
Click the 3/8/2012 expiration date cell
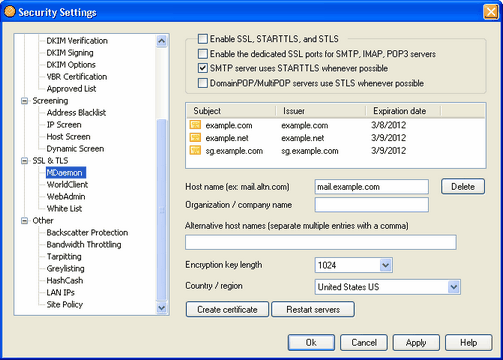(389, 125)
